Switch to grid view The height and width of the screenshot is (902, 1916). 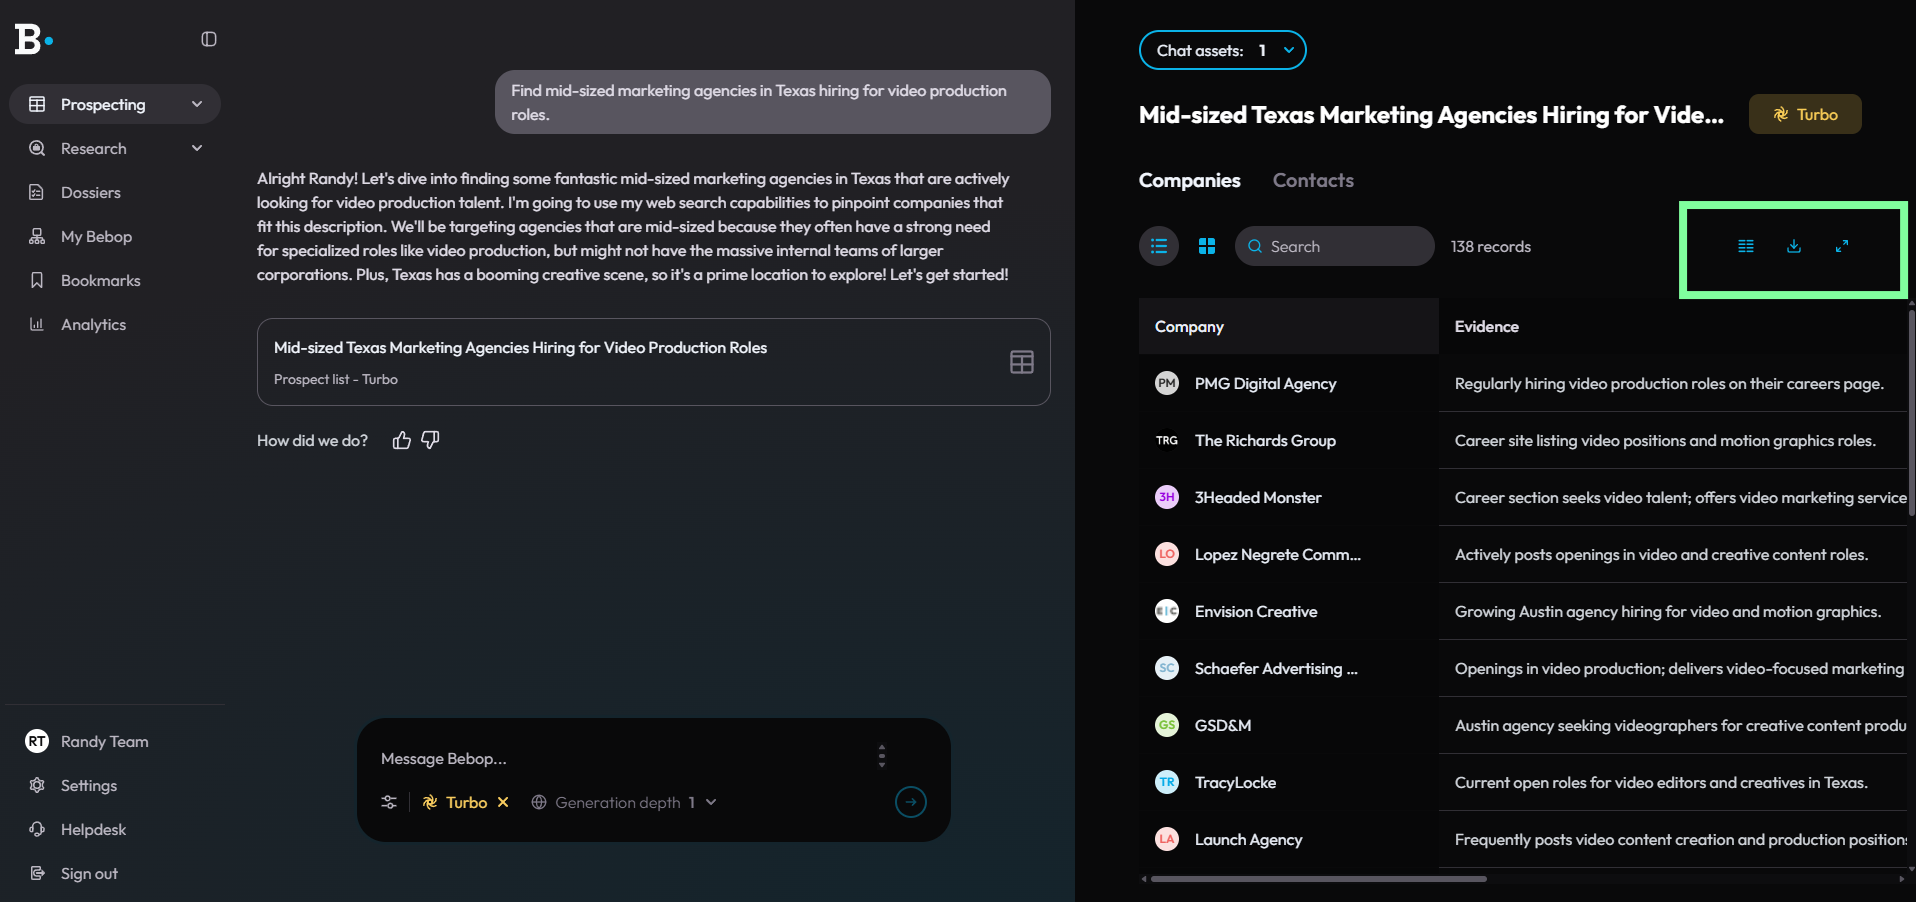(x=1207, y=246)
